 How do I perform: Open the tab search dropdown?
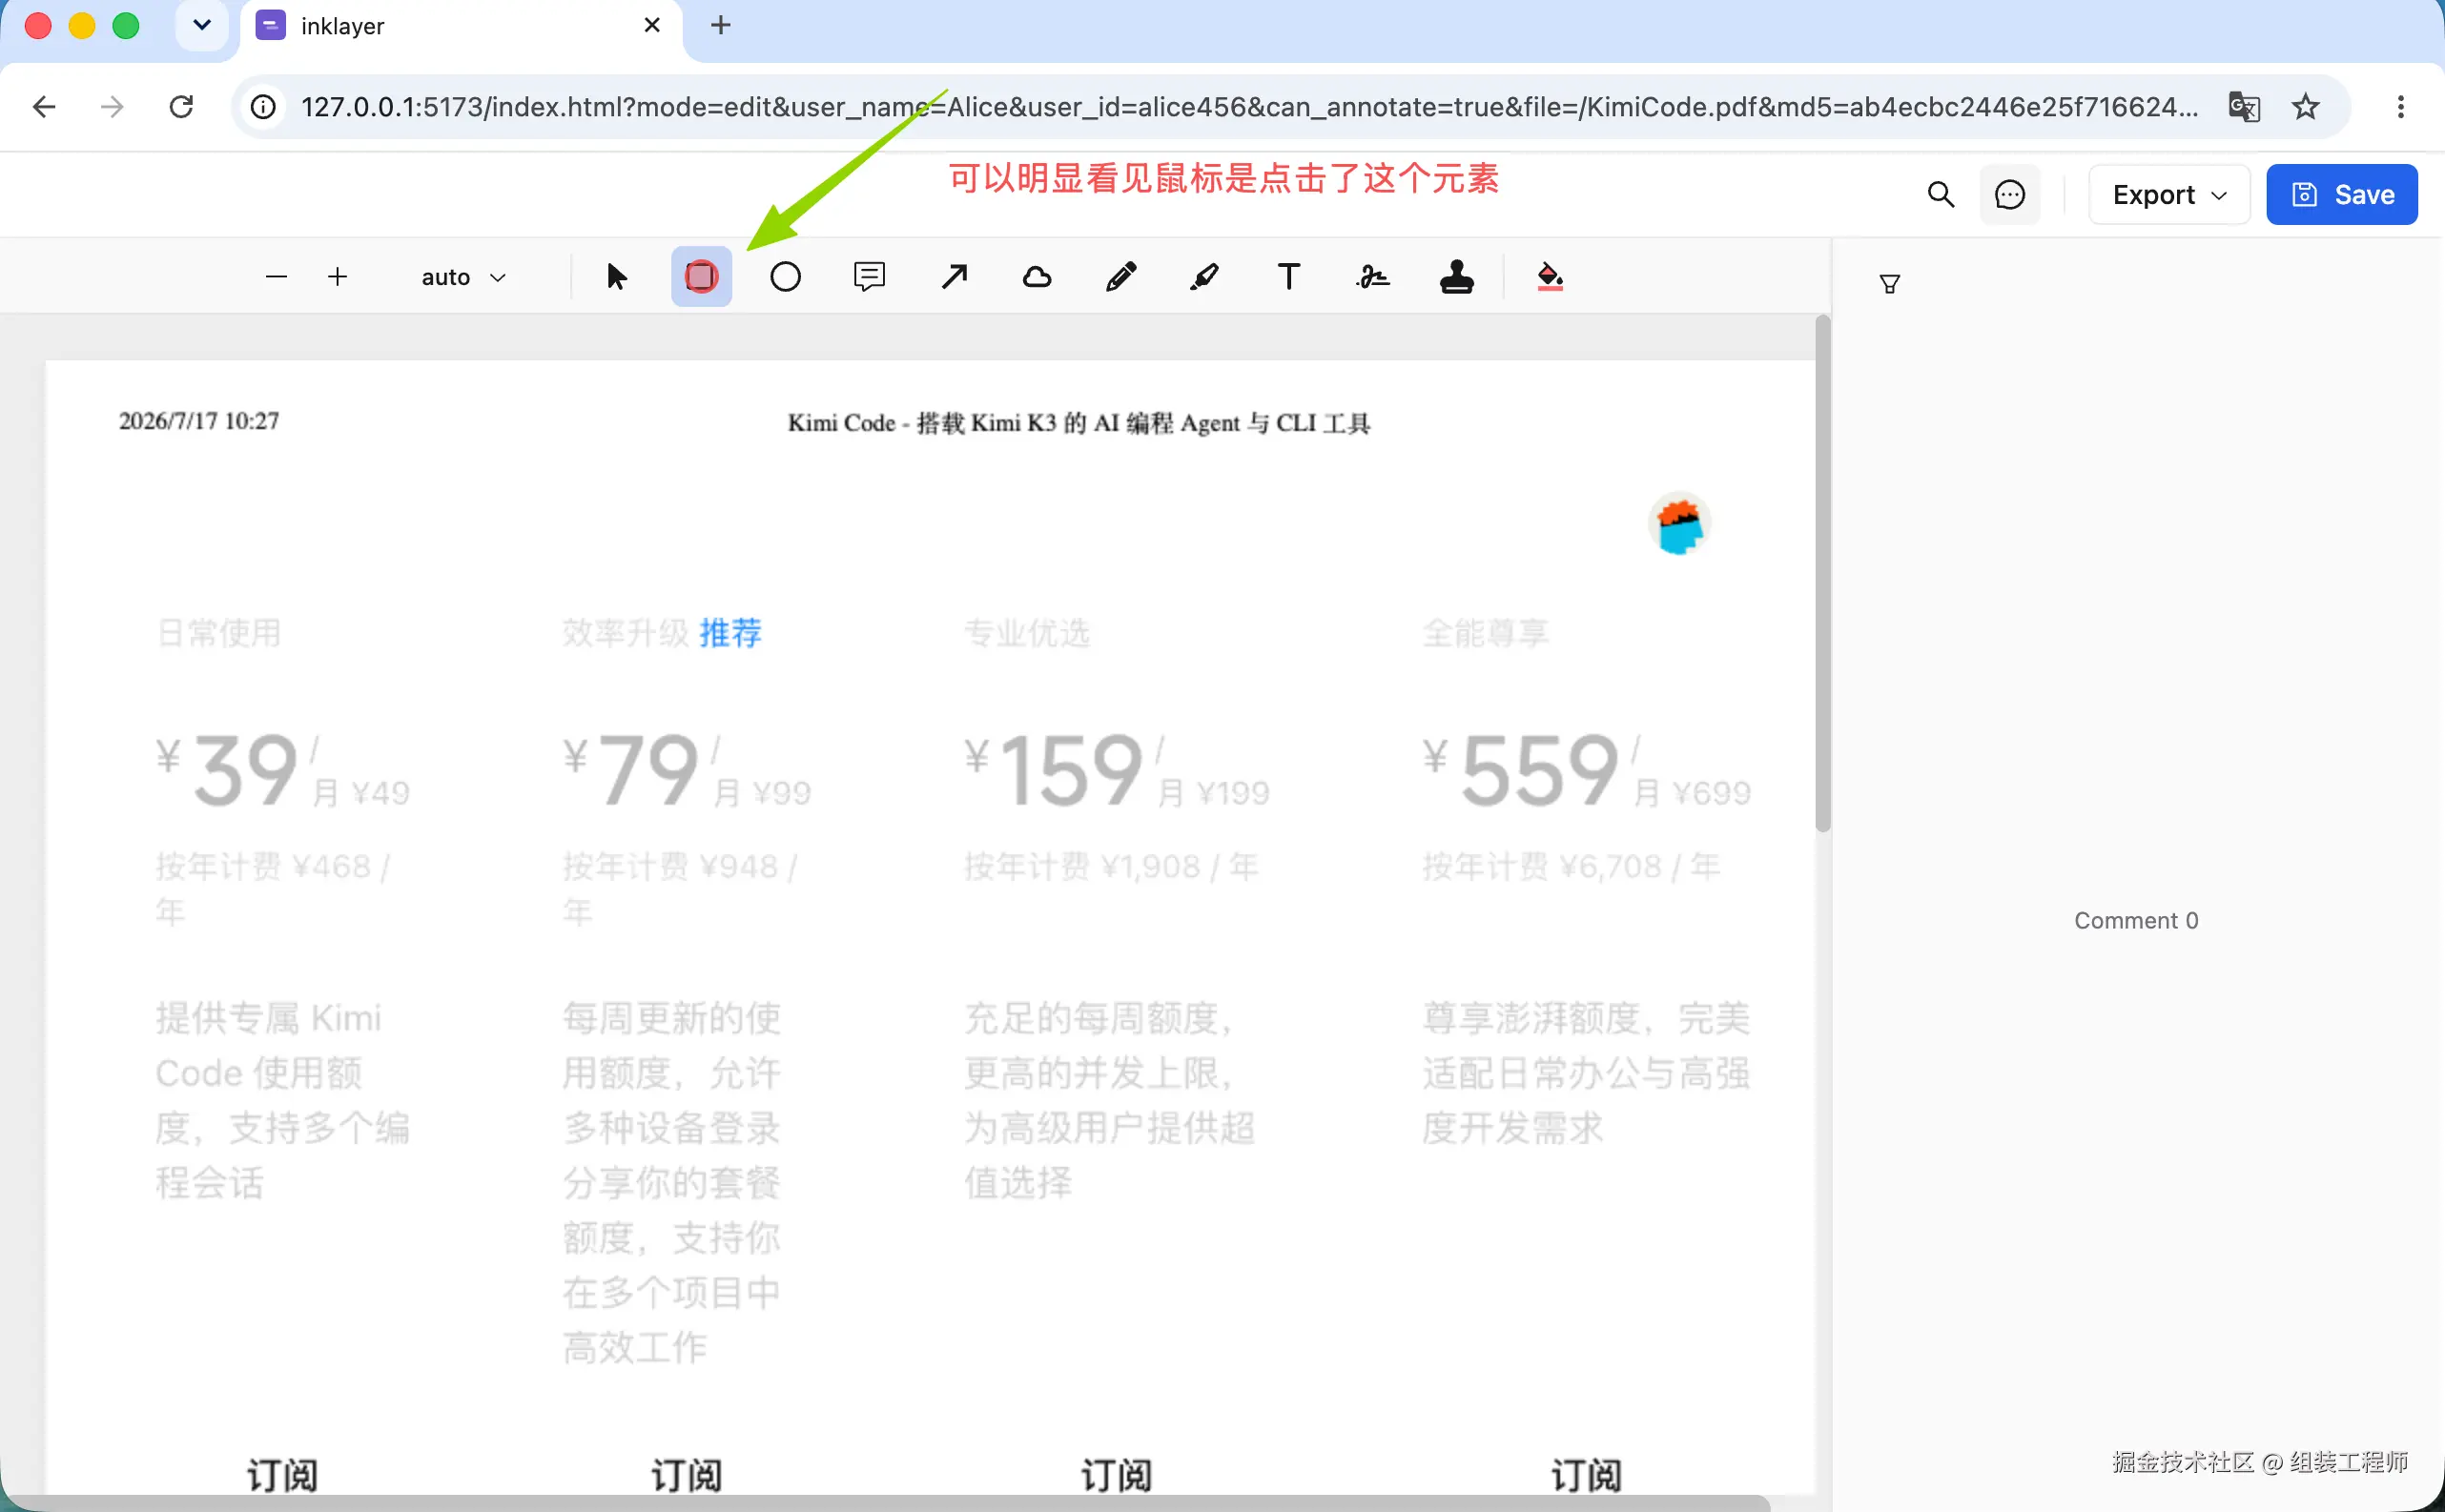[202, 25]
